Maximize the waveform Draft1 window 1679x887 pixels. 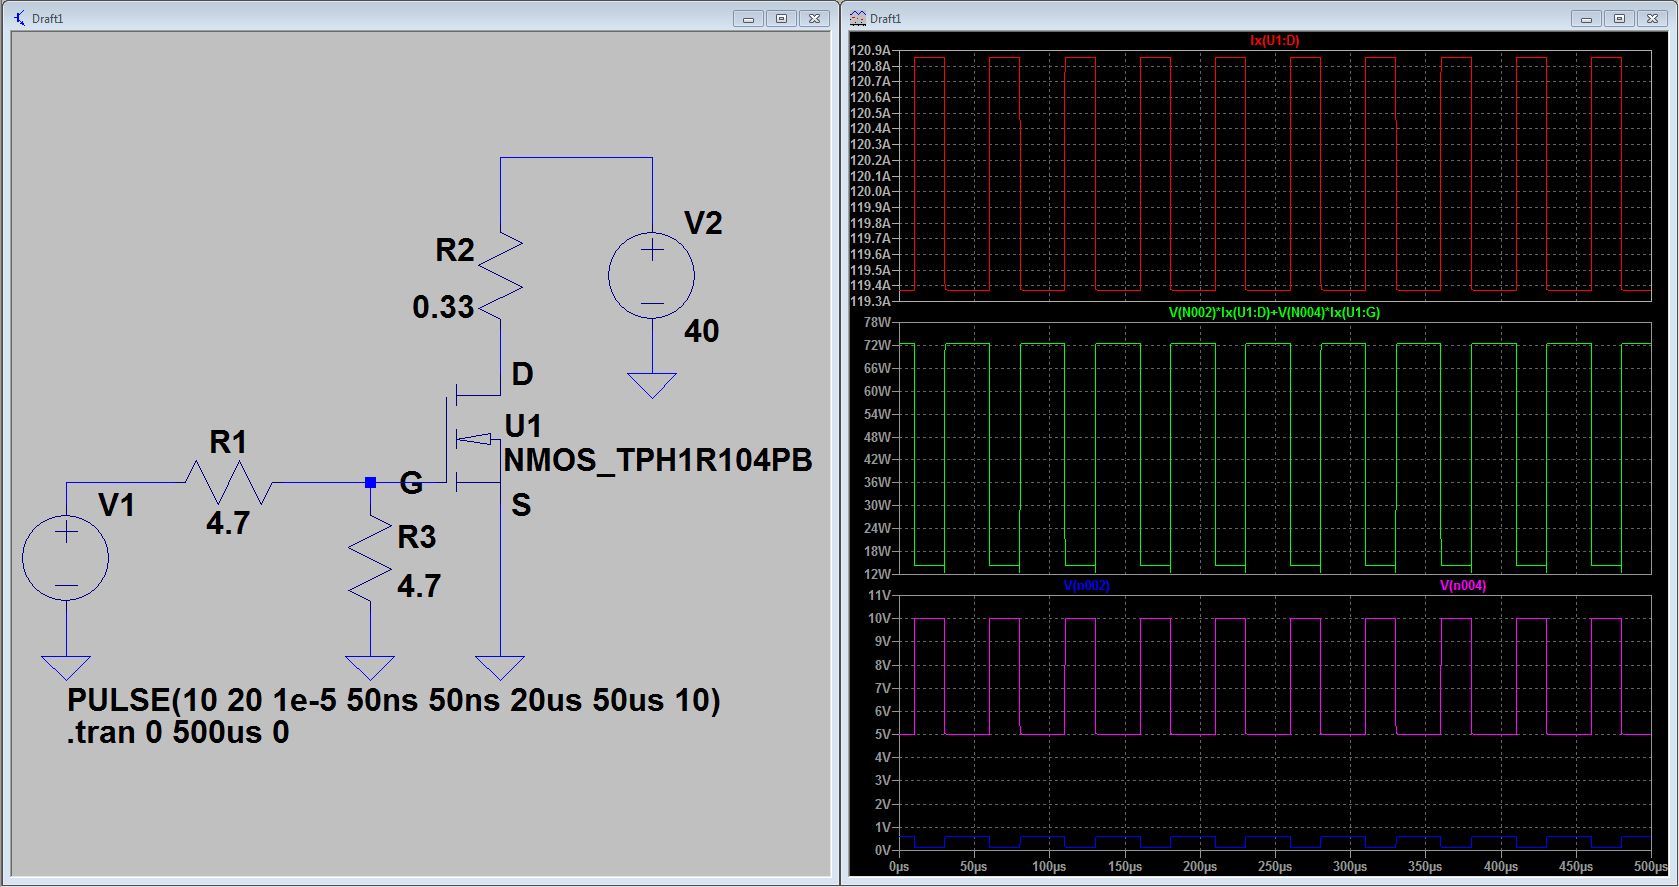pos(1620,18)
